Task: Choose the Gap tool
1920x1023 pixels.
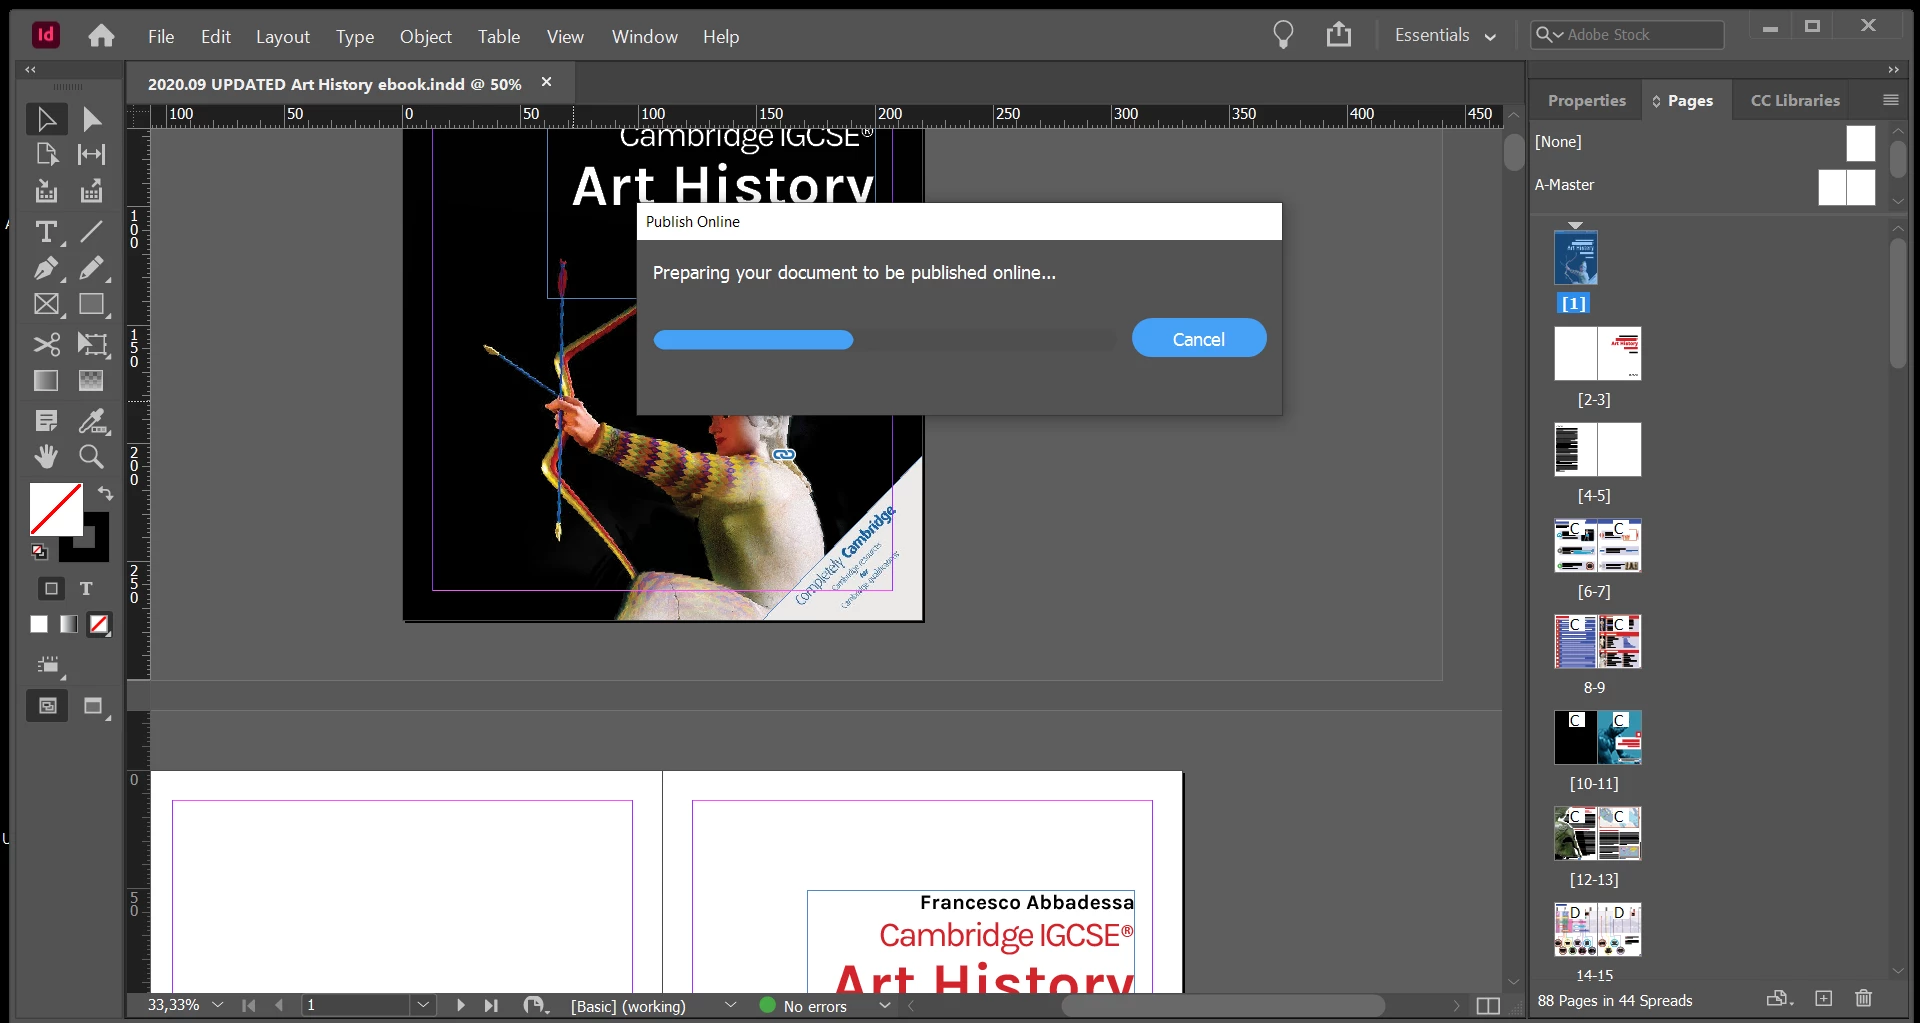Action: (91, 155)
